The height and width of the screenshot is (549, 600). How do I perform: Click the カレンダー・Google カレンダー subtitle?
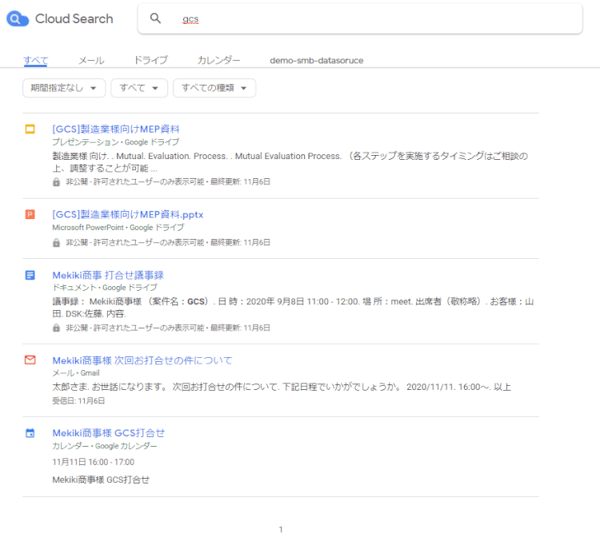click(104, 446)
